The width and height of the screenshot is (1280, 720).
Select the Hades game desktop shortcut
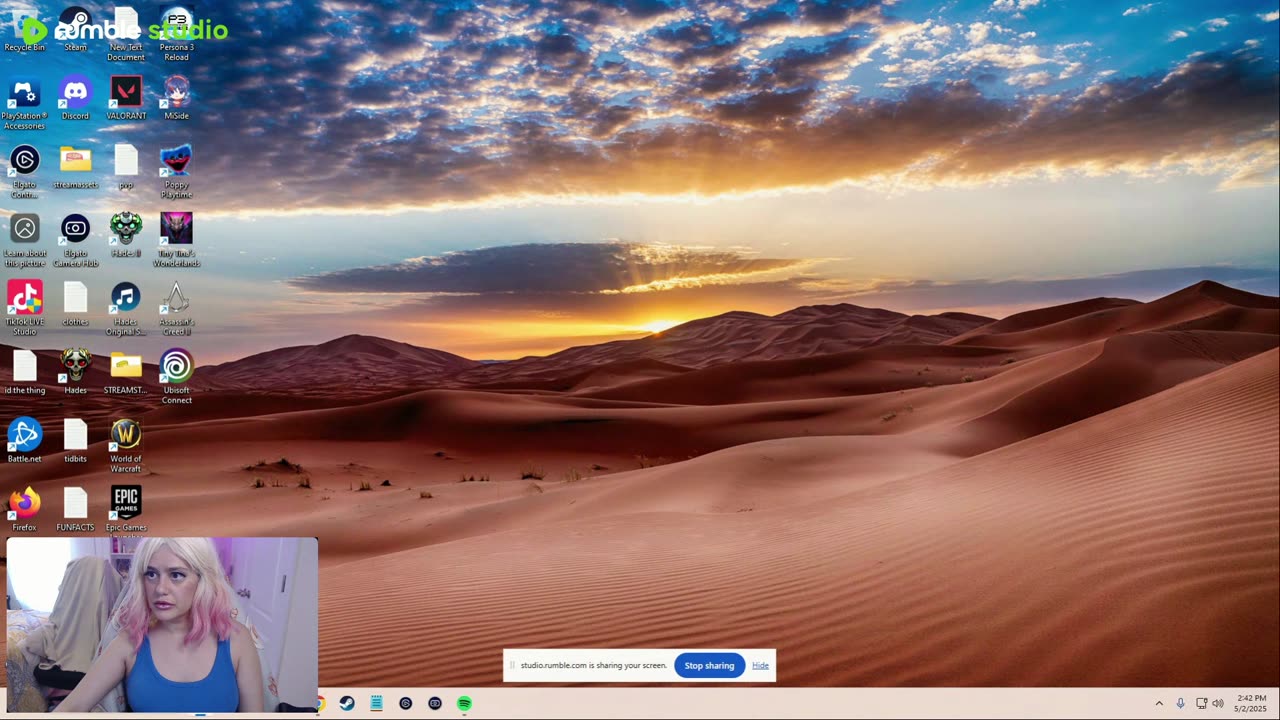75,373
